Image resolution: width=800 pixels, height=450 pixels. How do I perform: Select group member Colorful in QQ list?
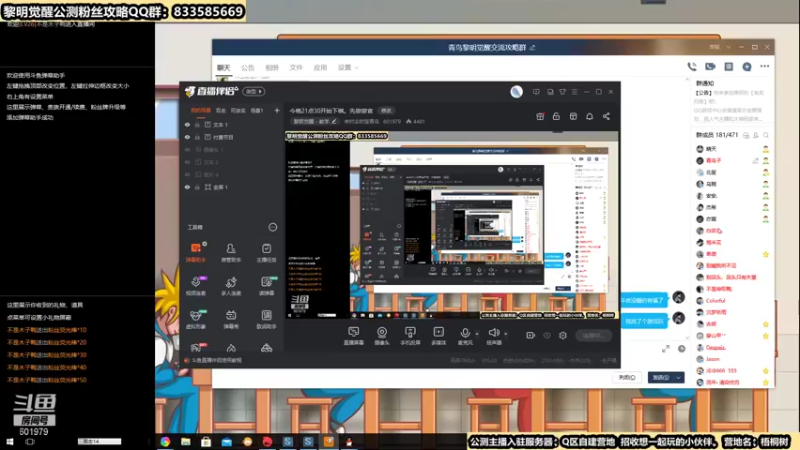coord(715,301)
